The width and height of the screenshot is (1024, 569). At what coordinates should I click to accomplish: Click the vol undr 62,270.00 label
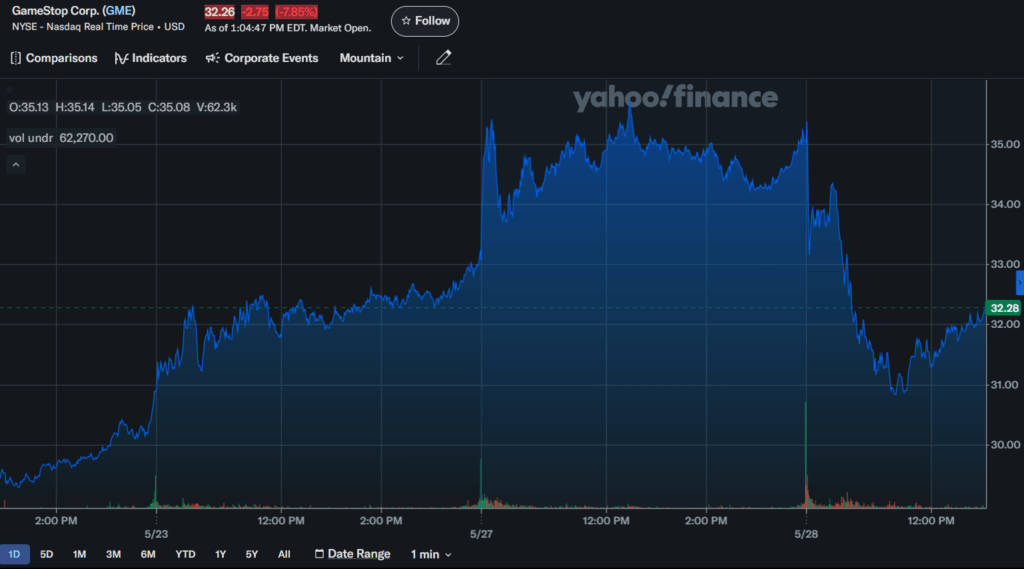click(61, 138)
